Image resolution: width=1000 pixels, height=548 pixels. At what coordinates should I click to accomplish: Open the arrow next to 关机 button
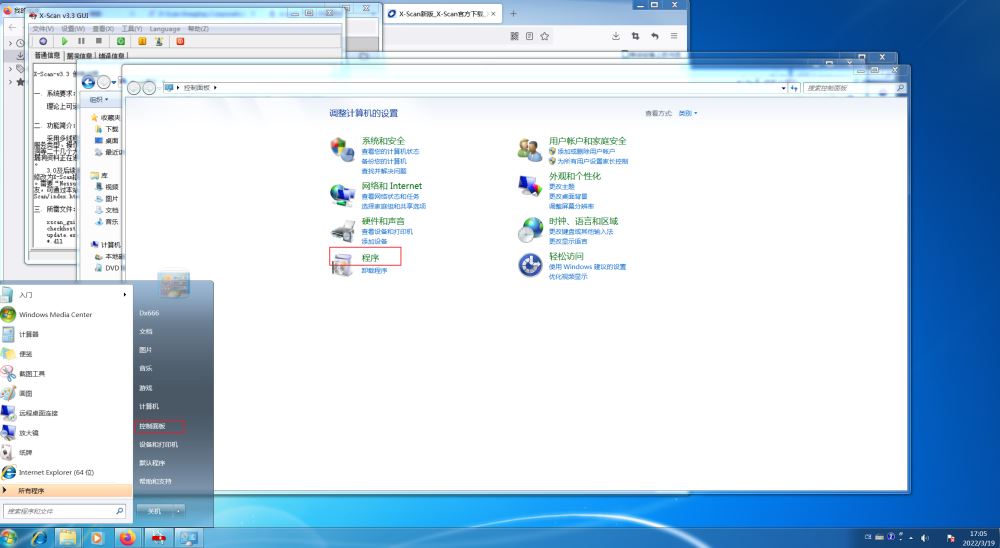click(x=178, y=511)
